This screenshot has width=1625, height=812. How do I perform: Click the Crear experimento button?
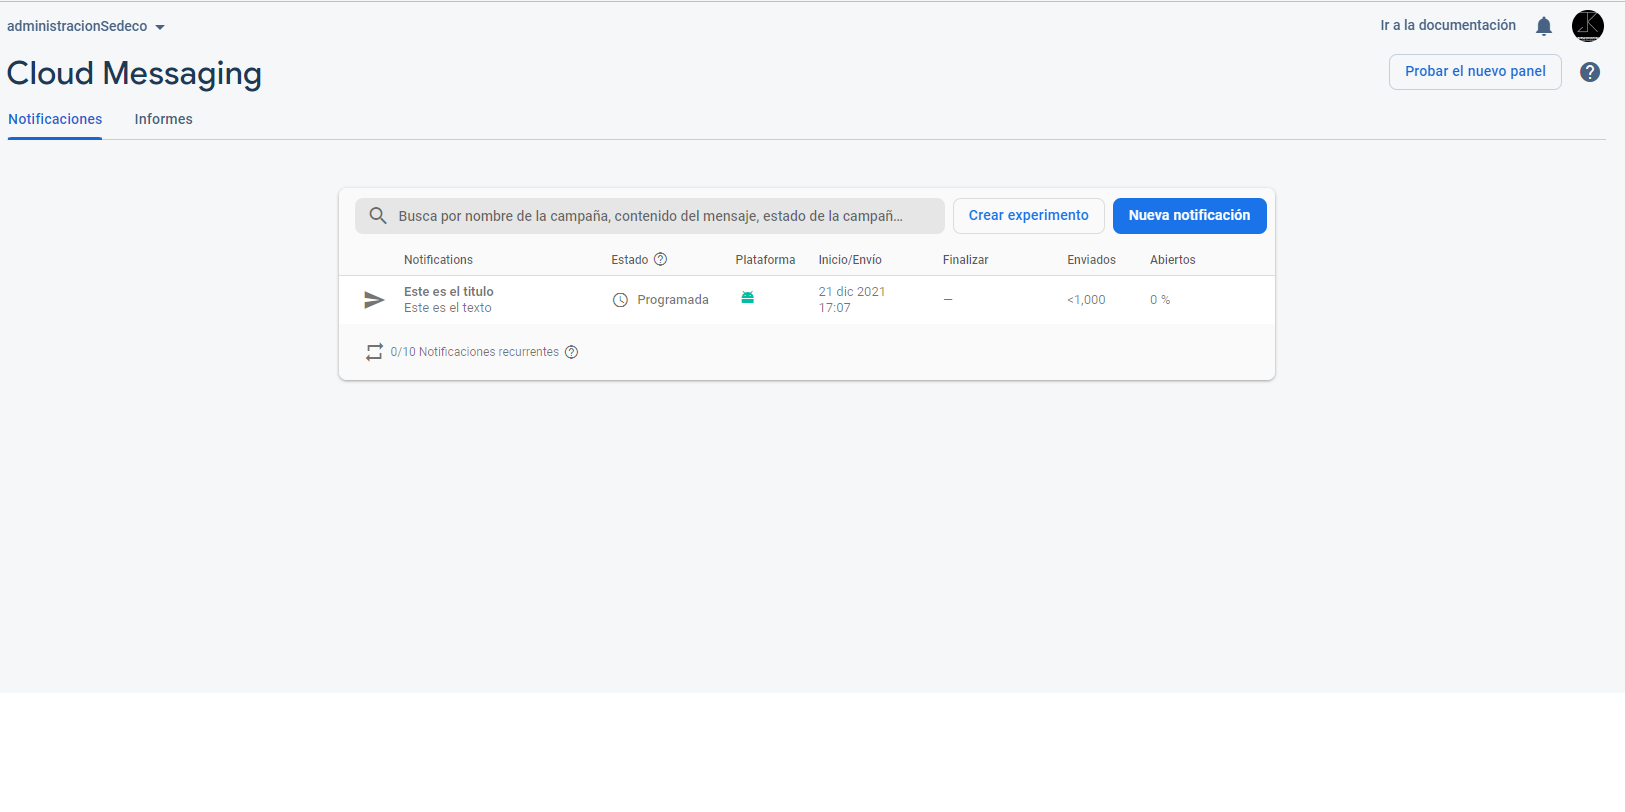[1028, 216]
